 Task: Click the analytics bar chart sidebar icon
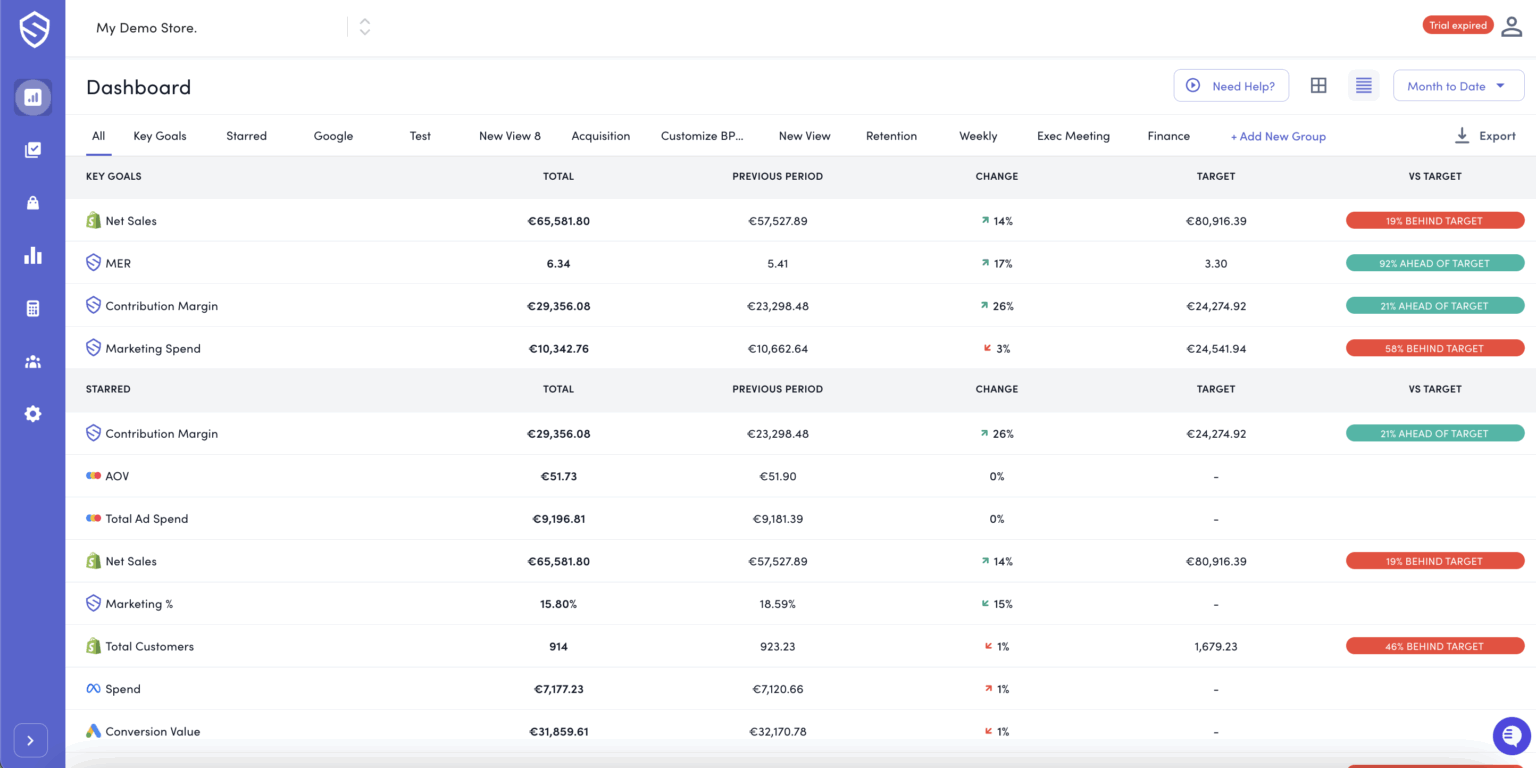(x=33, y=255)
